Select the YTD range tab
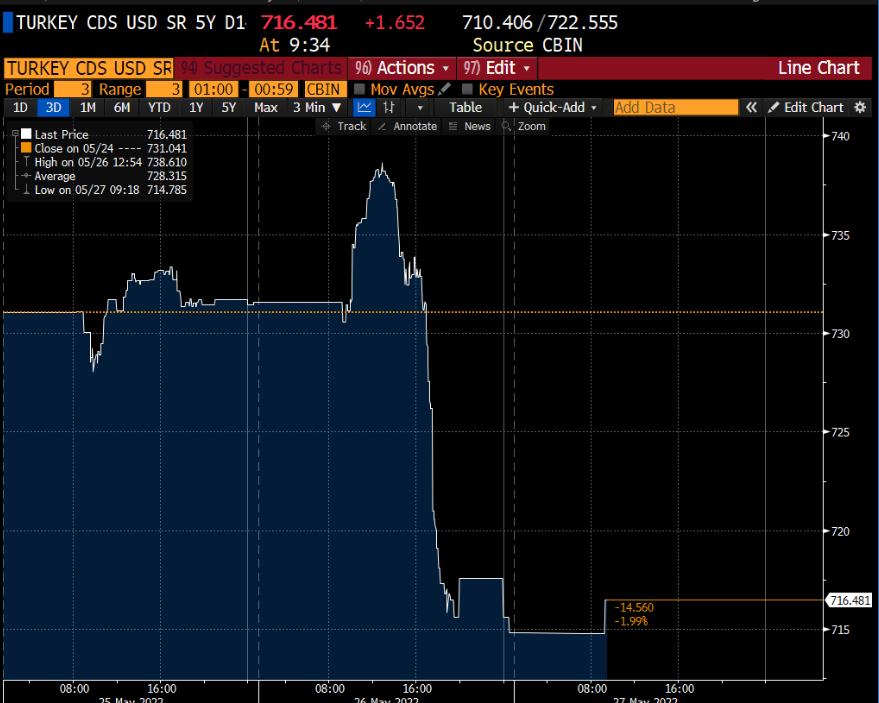The height and width of the screenshot is (703, 879). (159, 107)
